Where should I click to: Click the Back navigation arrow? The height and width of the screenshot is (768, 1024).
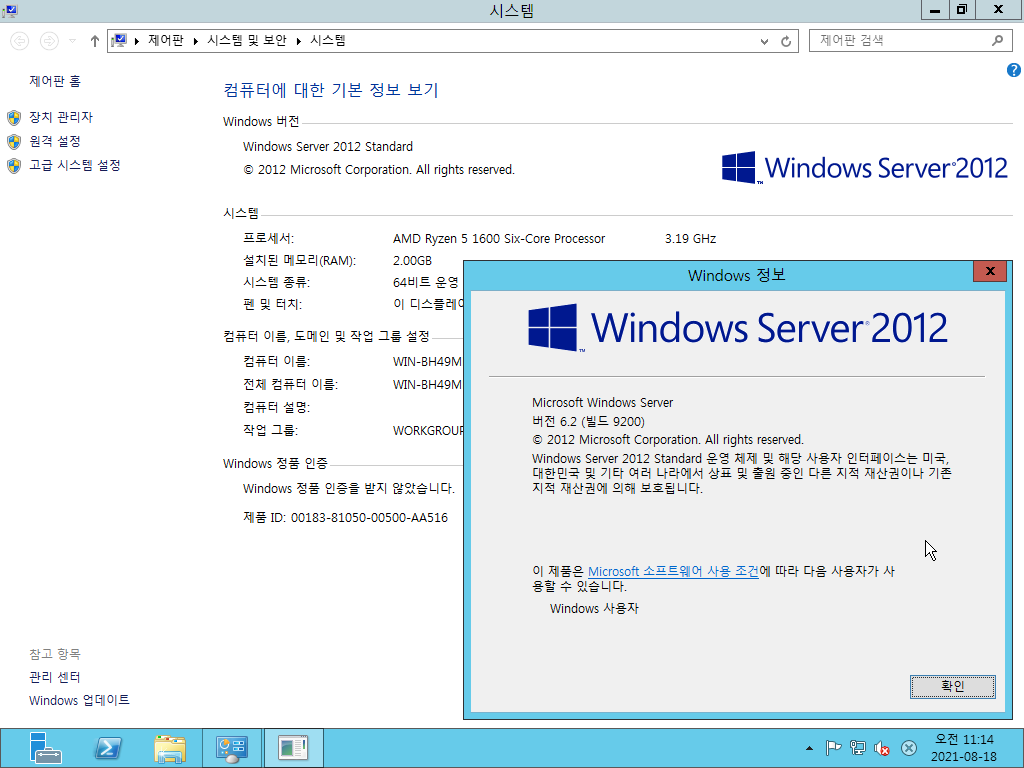[20, 41]
